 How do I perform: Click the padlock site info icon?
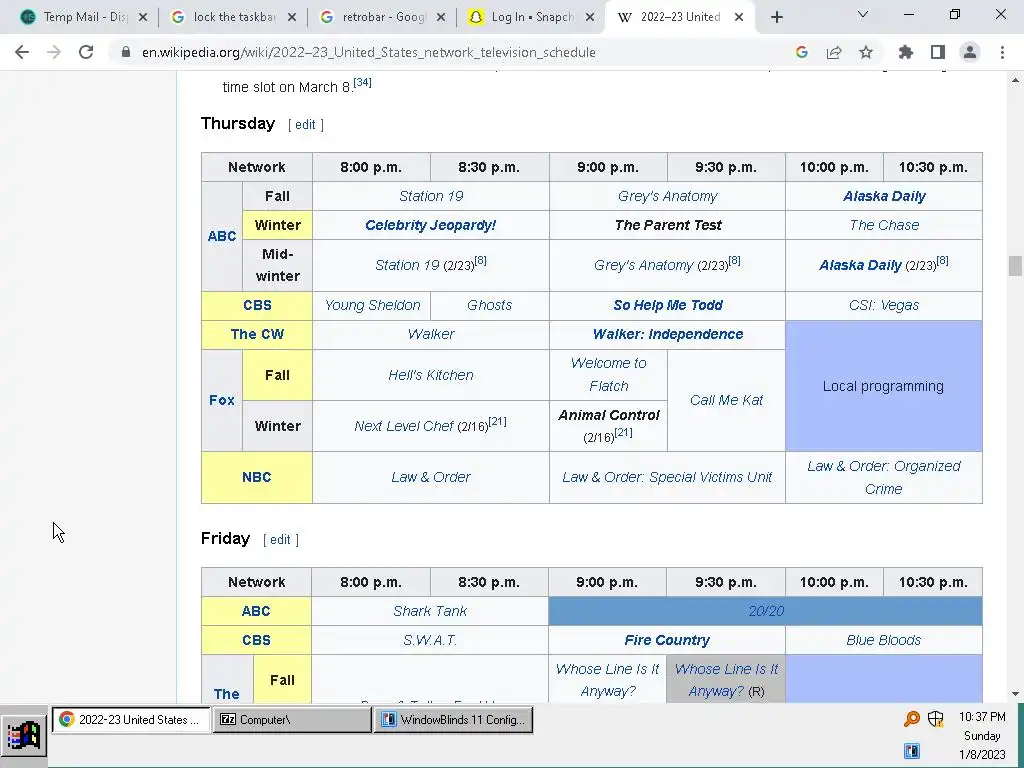[x=126, y=52]
